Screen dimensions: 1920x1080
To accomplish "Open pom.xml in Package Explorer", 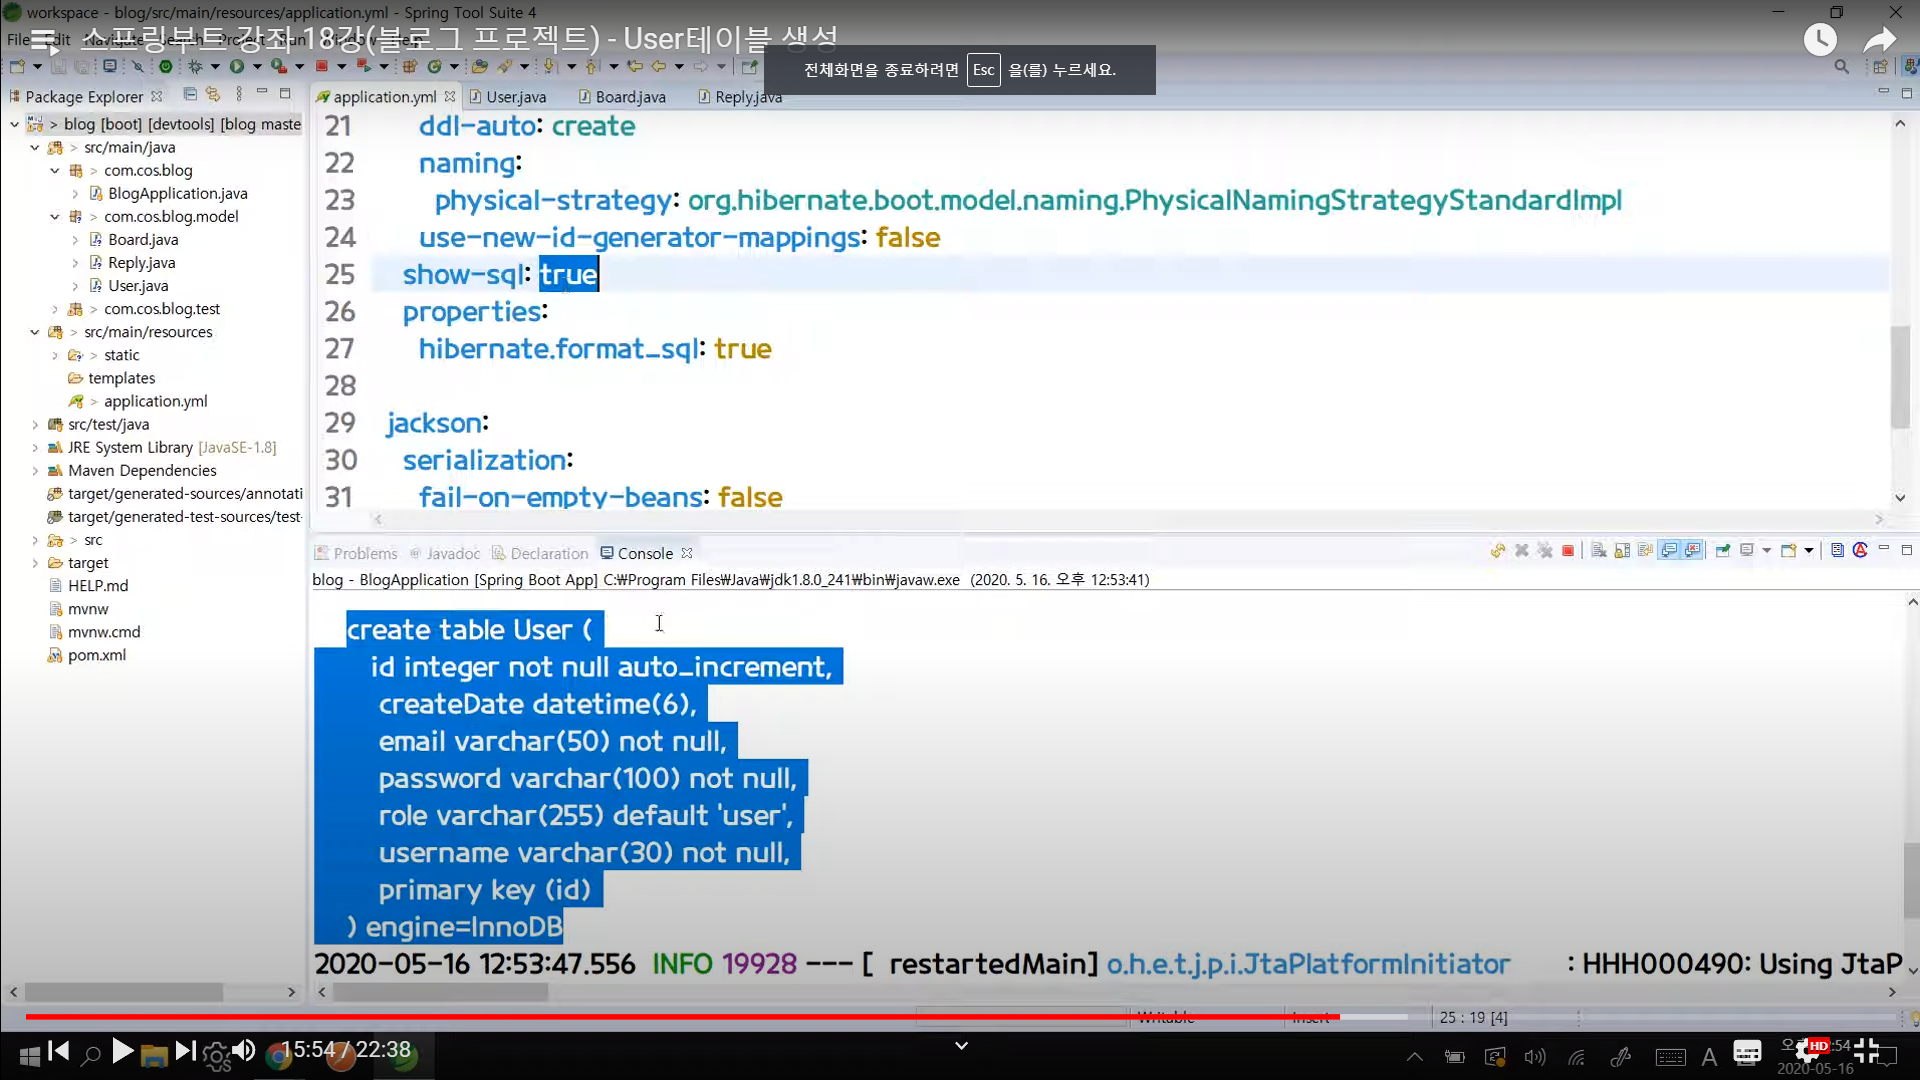I will click(x=96, y=655).
